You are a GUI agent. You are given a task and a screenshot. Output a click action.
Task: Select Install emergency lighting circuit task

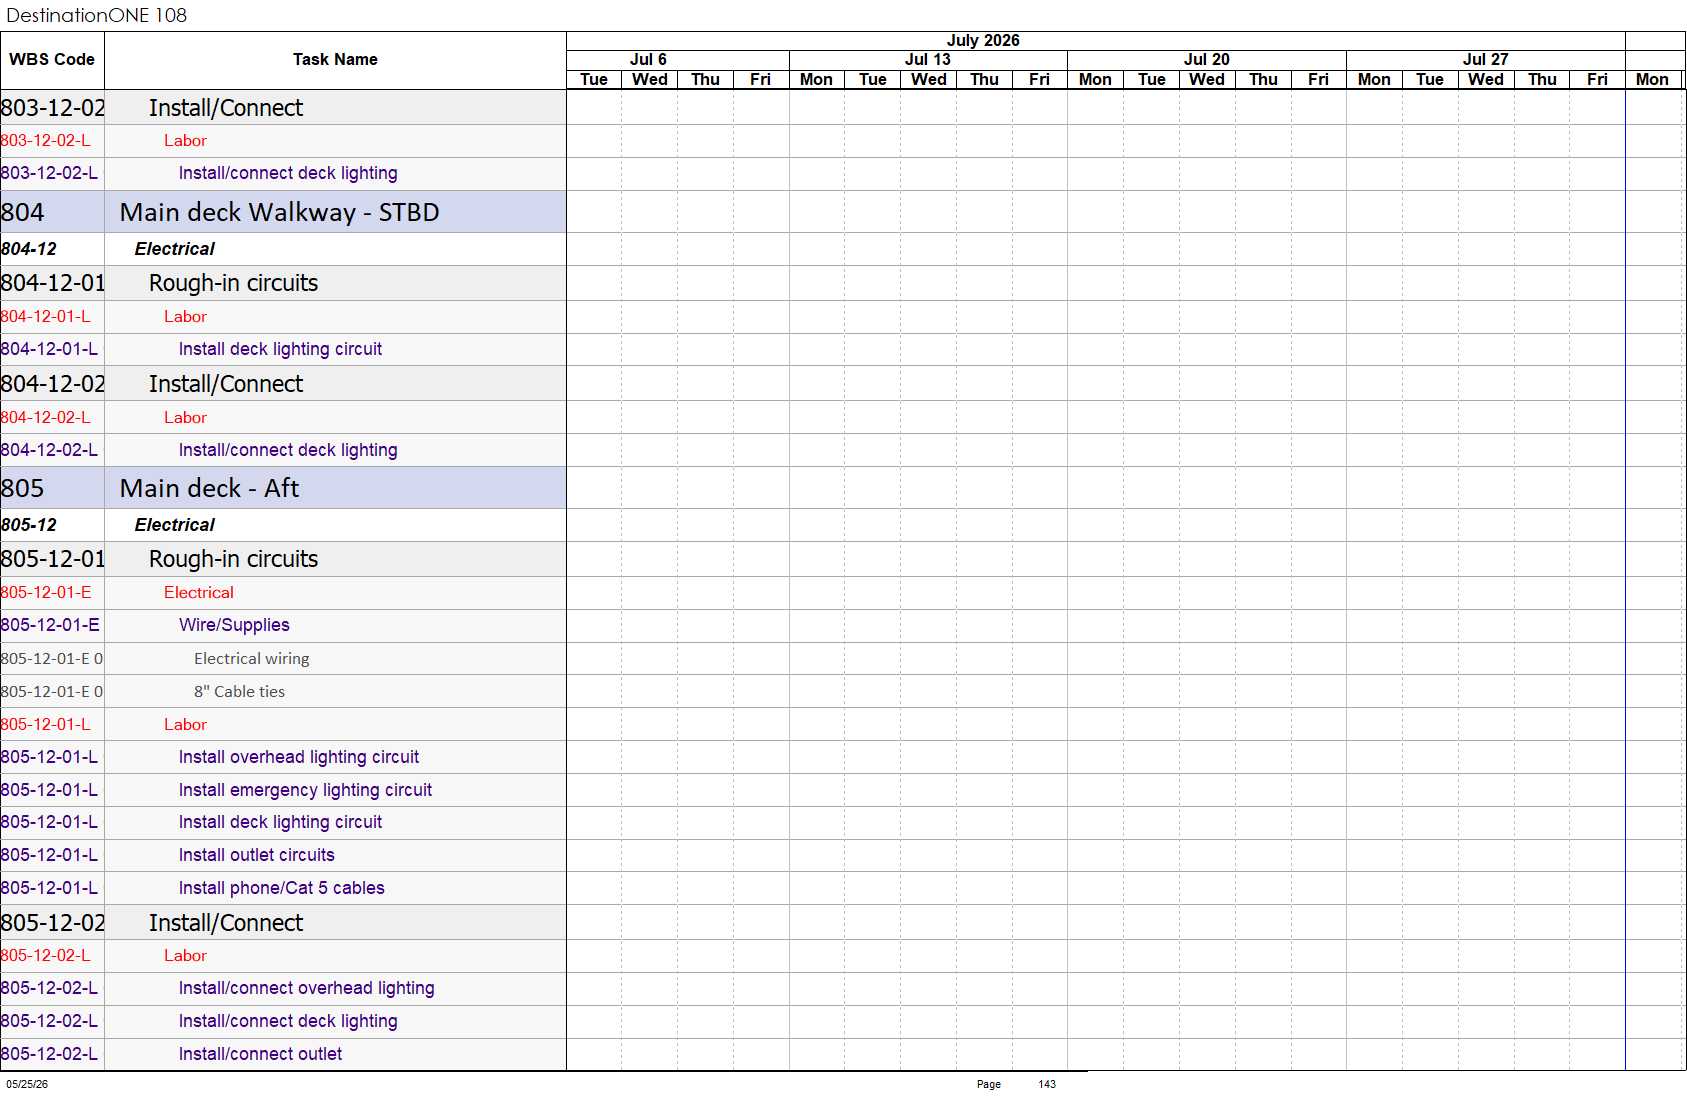pyautogui.click(x=305, y=790)
